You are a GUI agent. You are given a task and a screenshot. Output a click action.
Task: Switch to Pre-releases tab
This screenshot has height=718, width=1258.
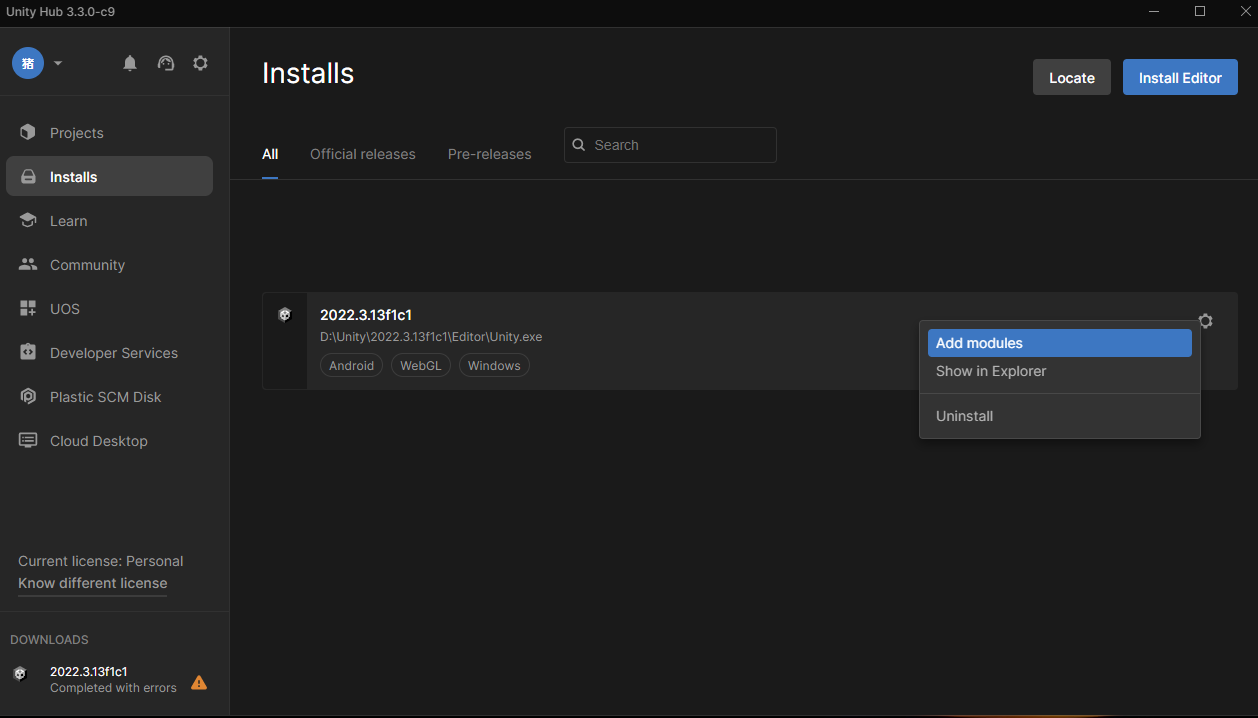(x=490, y=154)
